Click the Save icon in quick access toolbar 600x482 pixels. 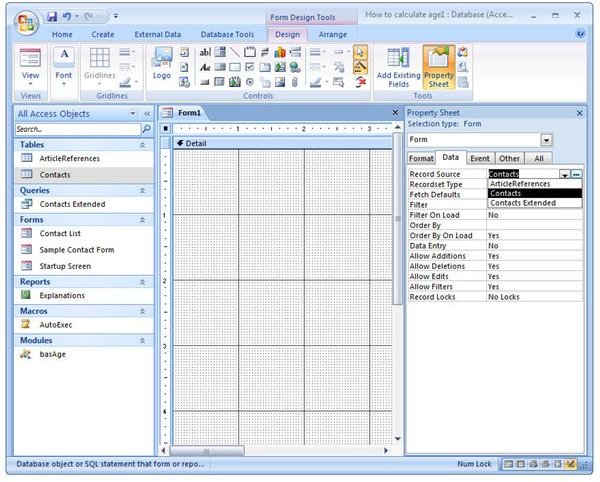[x=52, y=17]
